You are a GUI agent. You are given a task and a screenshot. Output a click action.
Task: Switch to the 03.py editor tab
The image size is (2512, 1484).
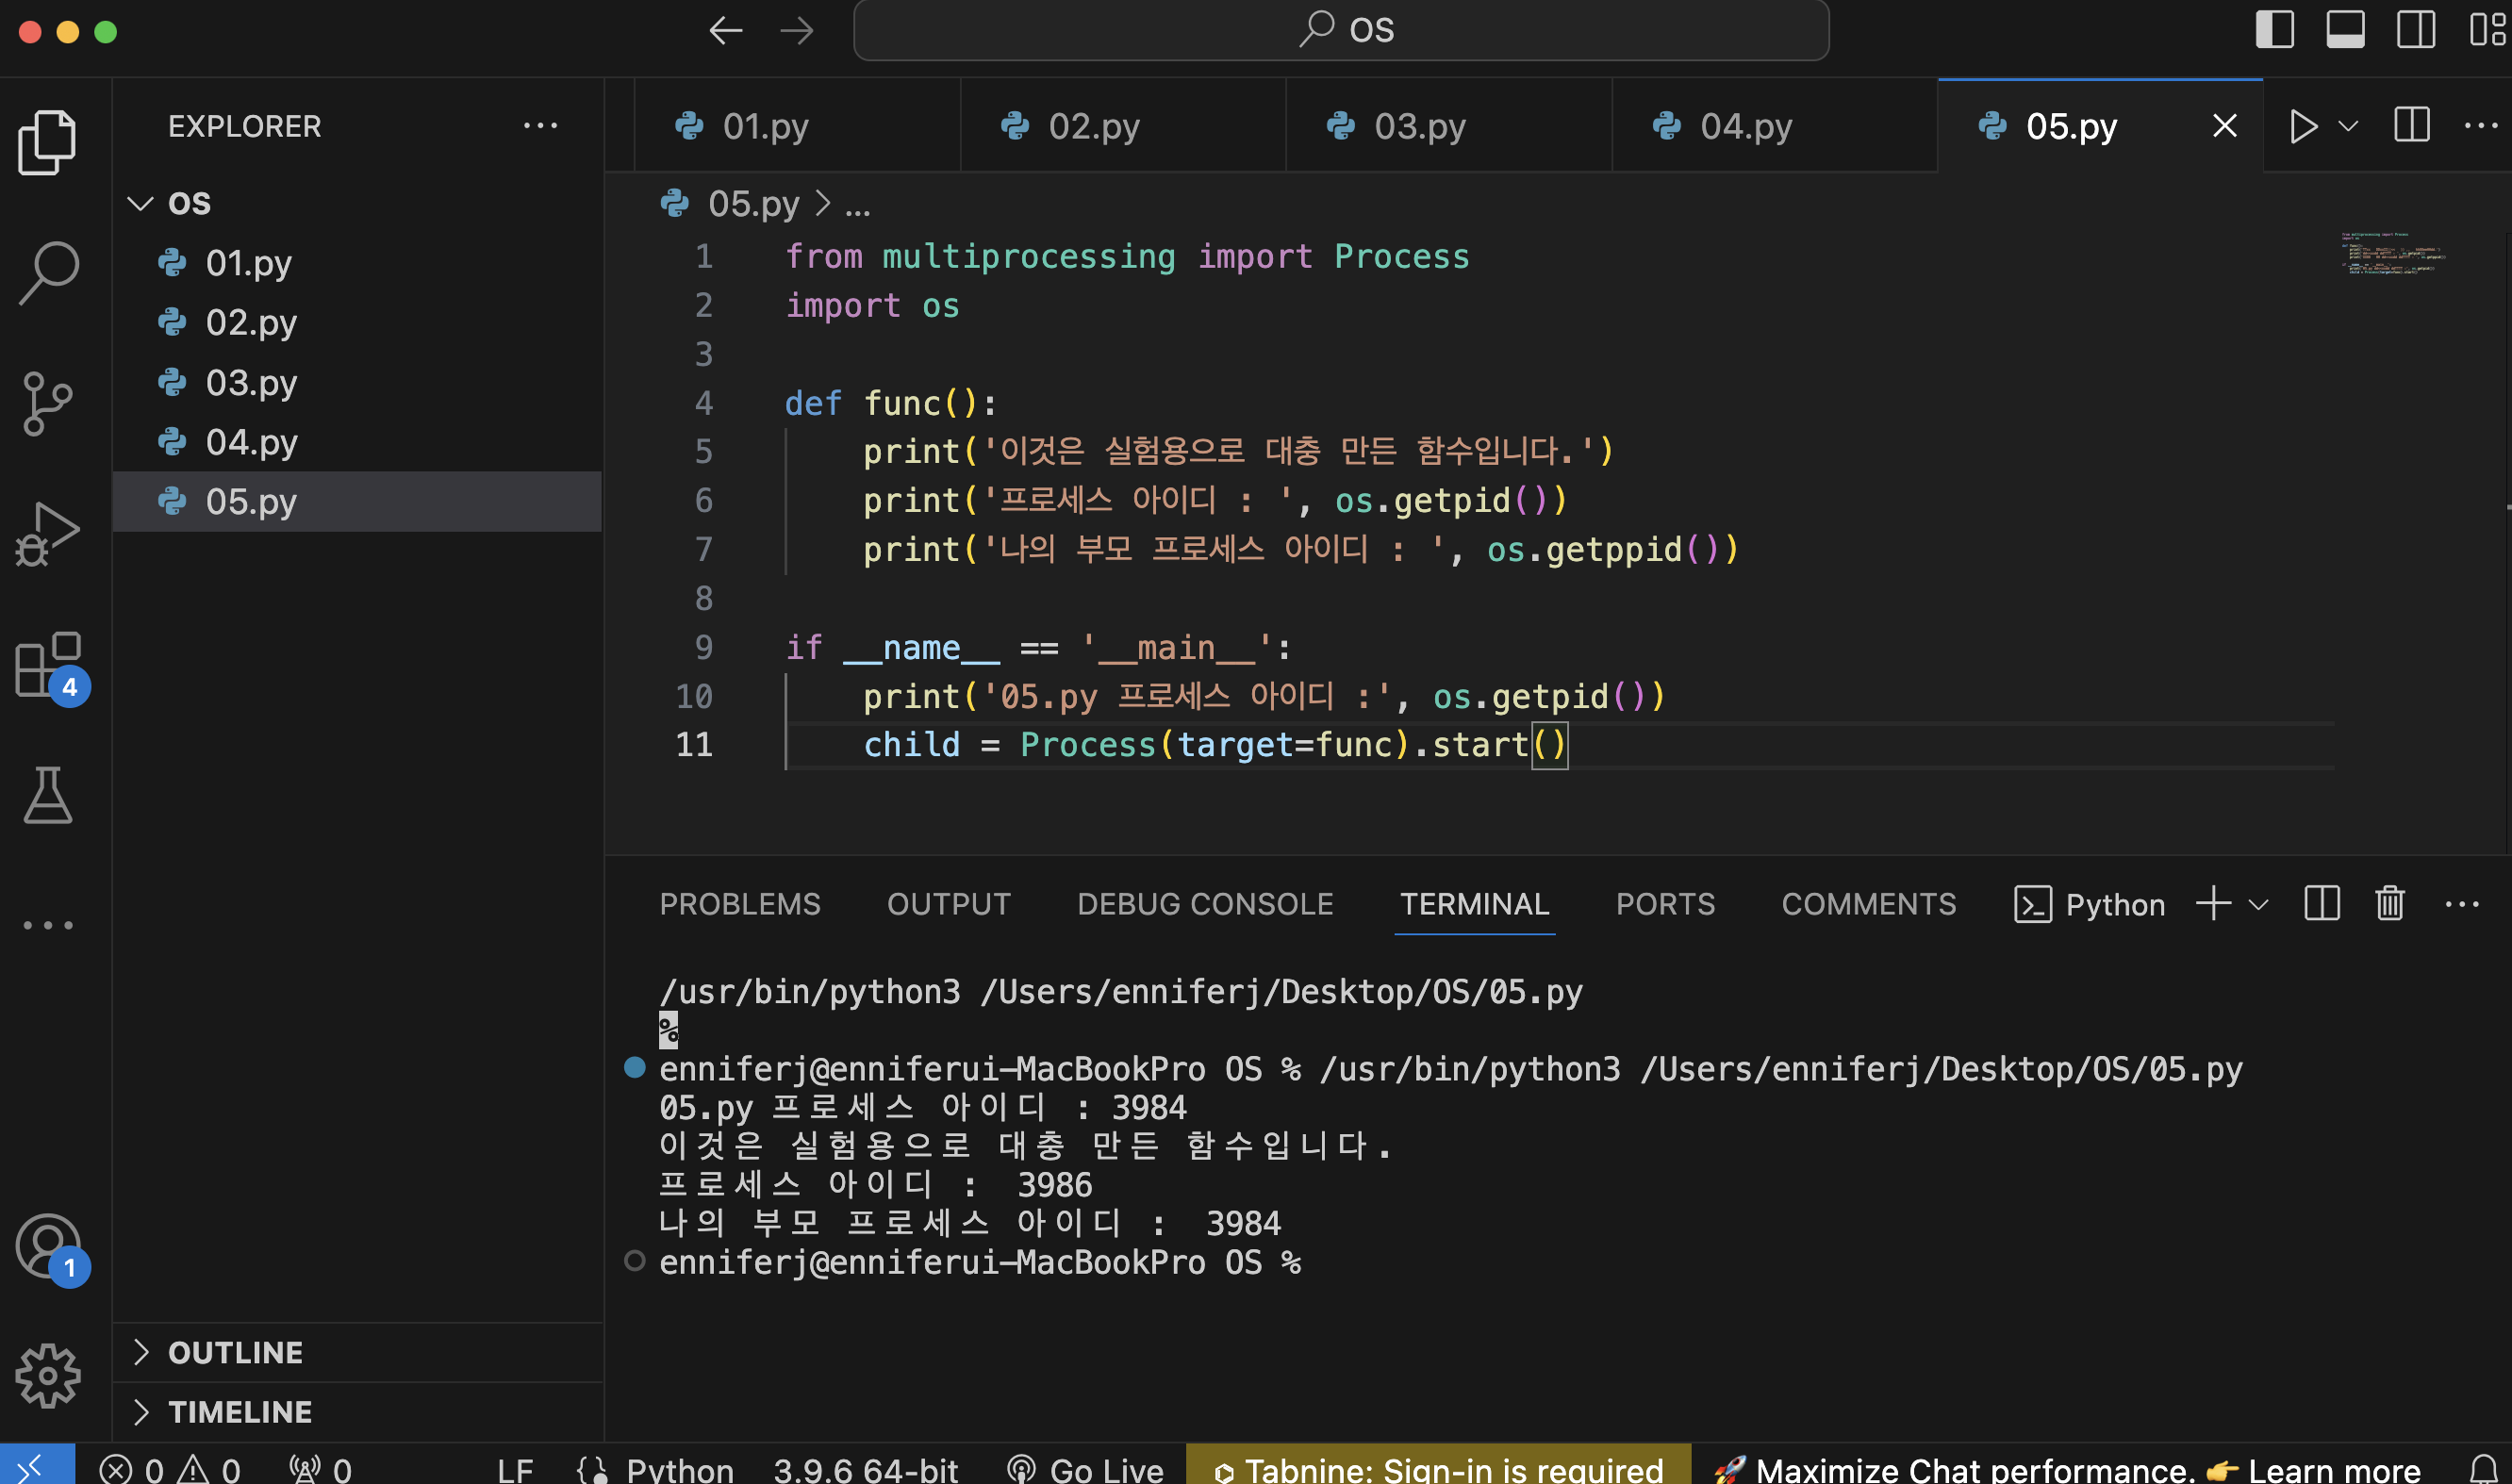point(1419,126)
